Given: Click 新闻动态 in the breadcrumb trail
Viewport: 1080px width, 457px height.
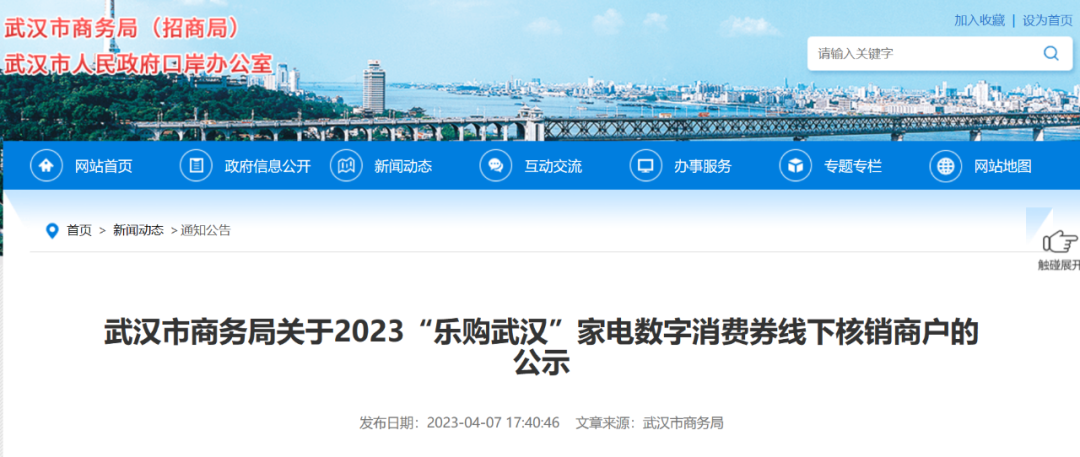Looking at the screenshot, I should click(x=138, y=230).
